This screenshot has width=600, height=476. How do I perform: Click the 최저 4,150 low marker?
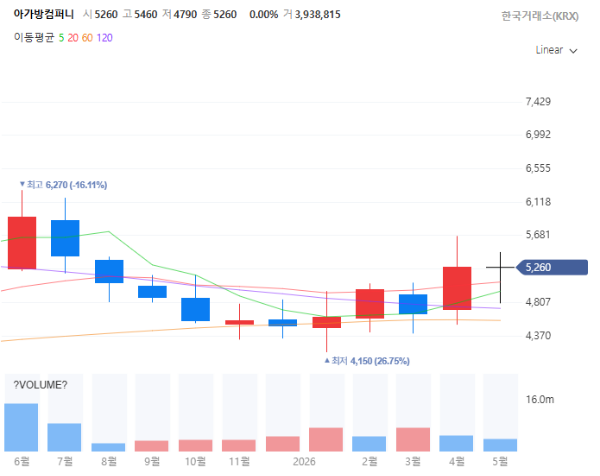[x=367, y=361]
